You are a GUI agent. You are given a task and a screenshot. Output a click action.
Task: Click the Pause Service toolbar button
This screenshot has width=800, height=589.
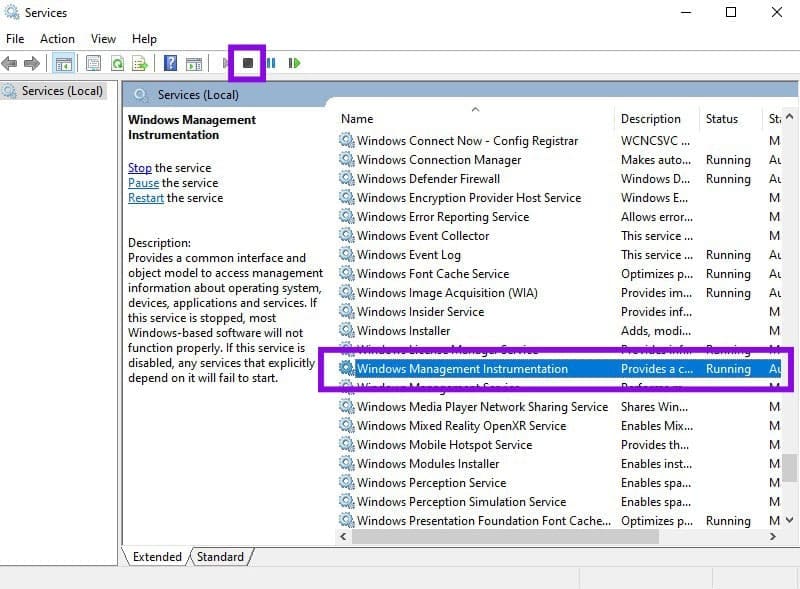click(x=271, y=63)
